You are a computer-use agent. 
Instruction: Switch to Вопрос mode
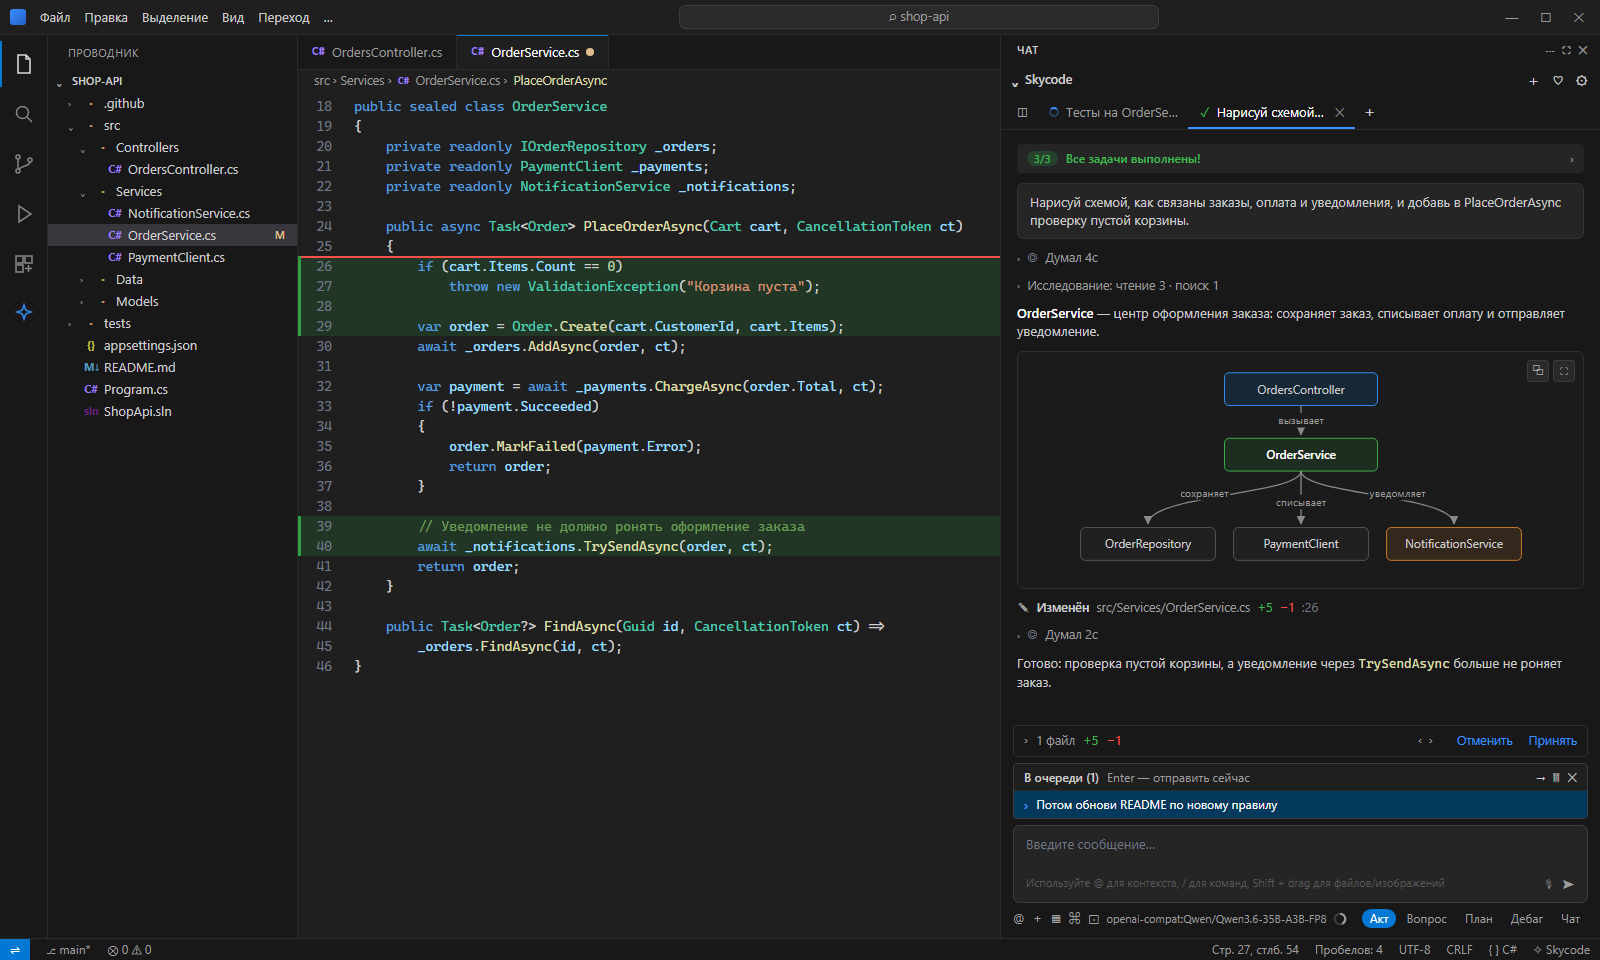(x=1426, y=919)
